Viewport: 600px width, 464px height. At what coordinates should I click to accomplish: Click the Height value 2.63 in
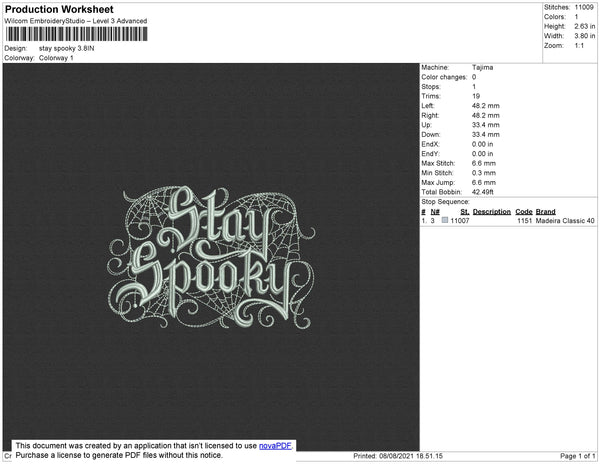[585, 26]
